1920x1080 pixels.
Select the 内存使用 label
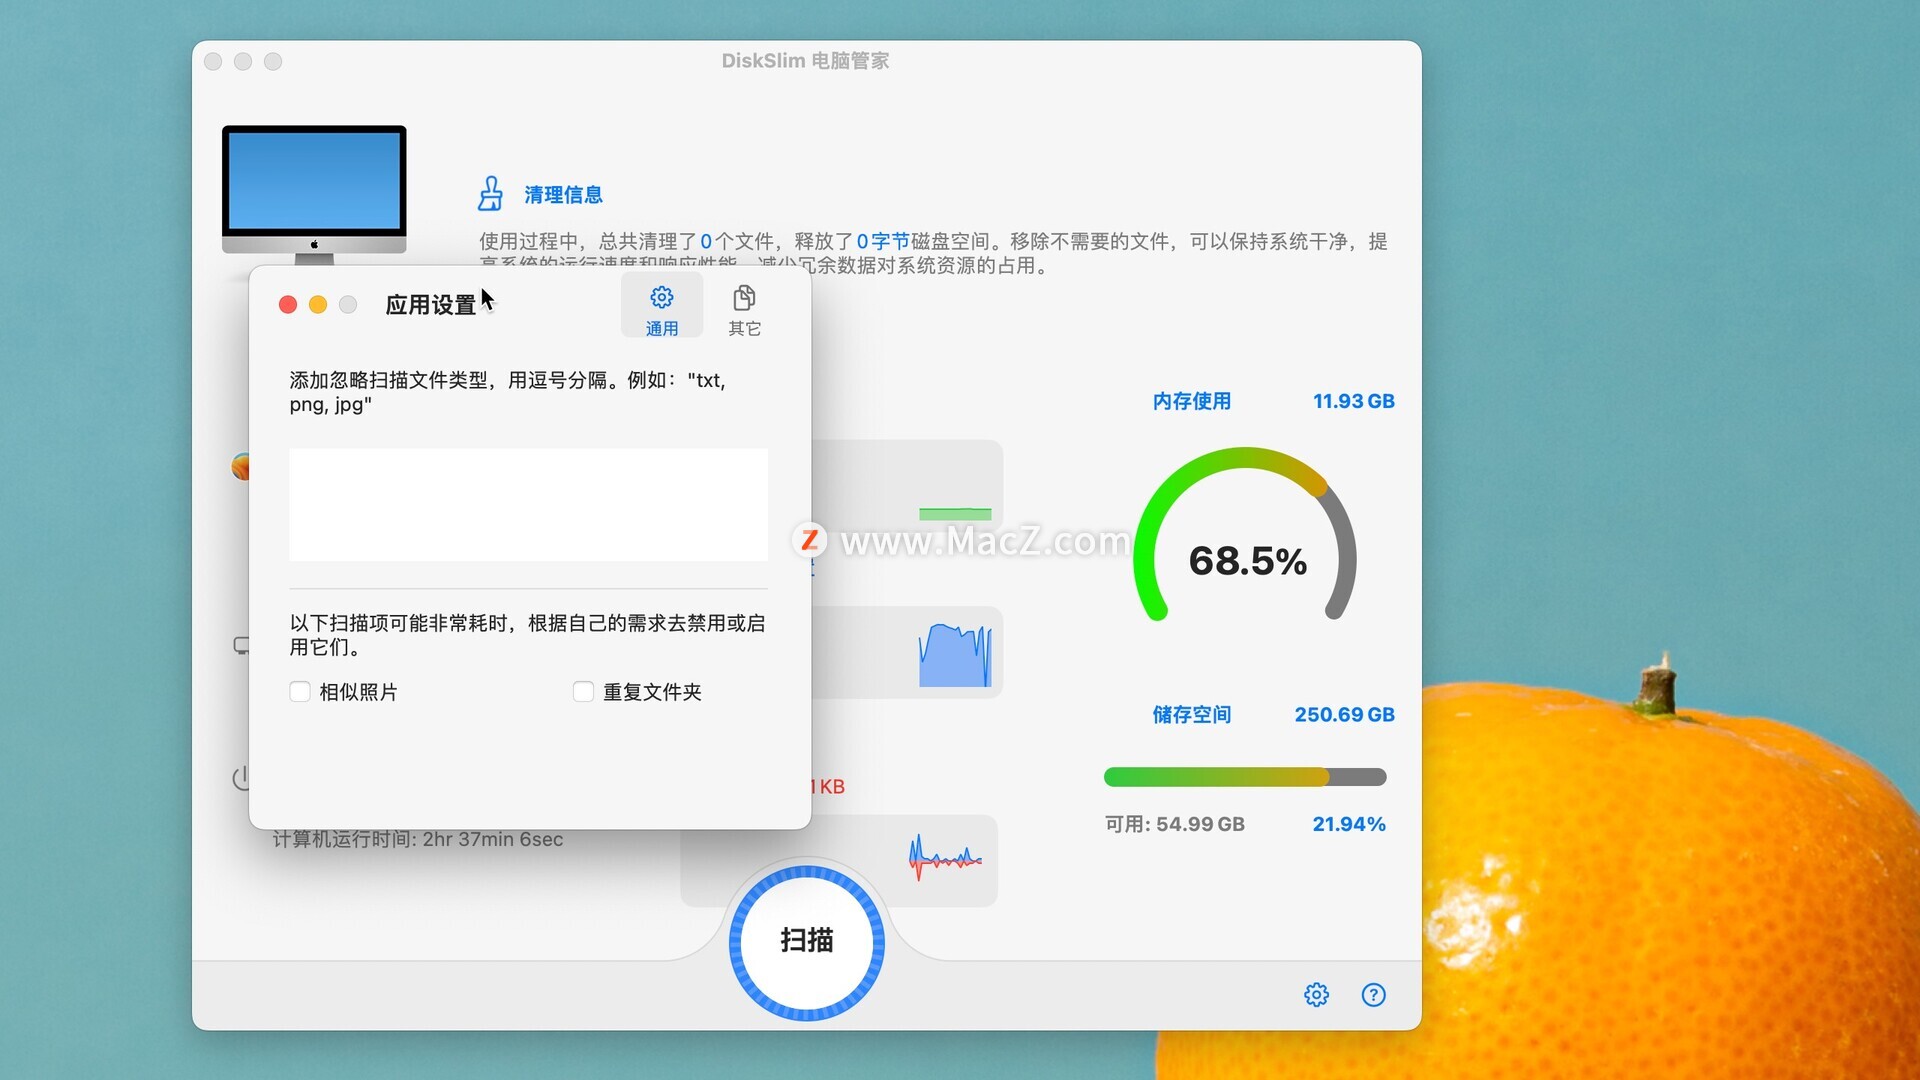[x=1192, y=401]
